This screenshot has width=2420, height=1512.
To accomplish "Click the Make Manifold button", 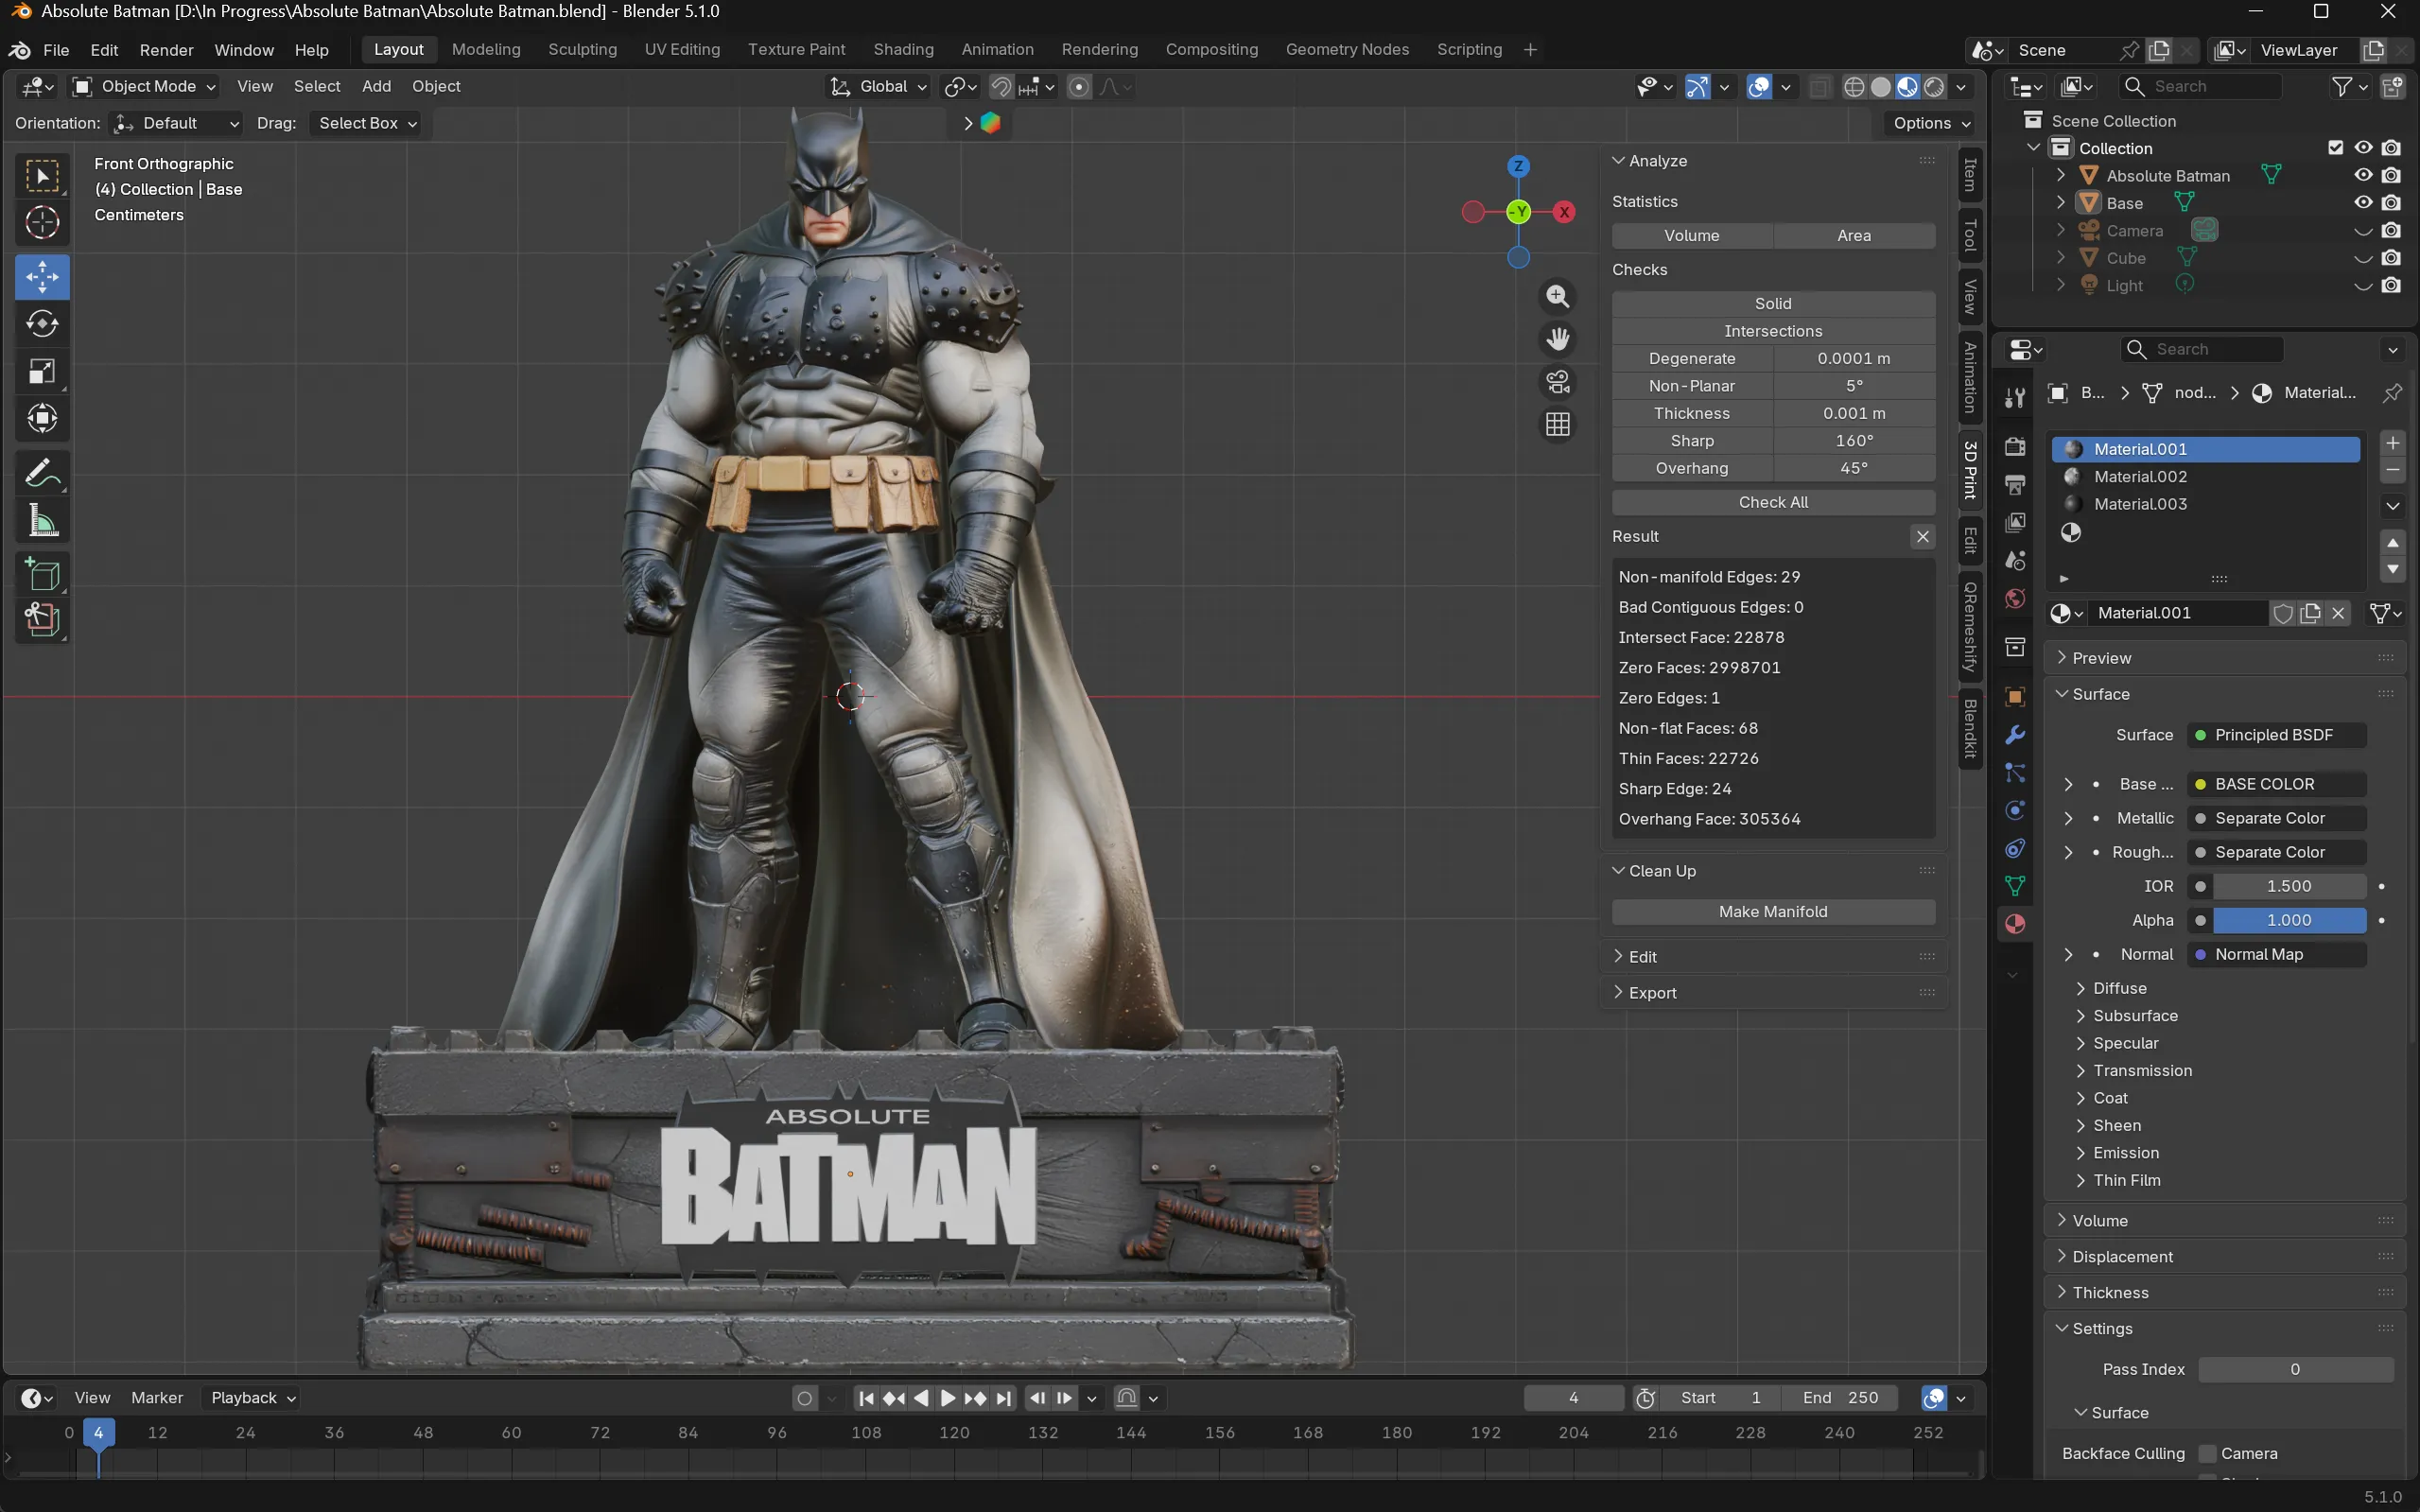I will pos(1773,912).
